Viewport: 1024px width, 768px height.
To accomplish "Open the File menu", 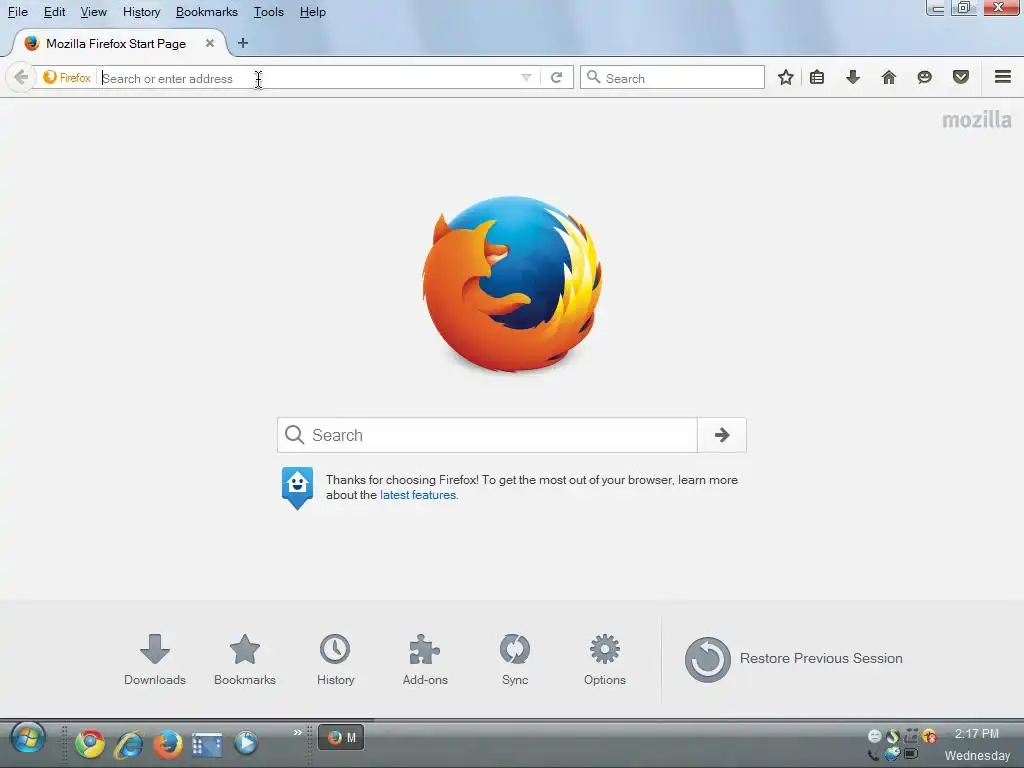I will (x=18, y=12).
